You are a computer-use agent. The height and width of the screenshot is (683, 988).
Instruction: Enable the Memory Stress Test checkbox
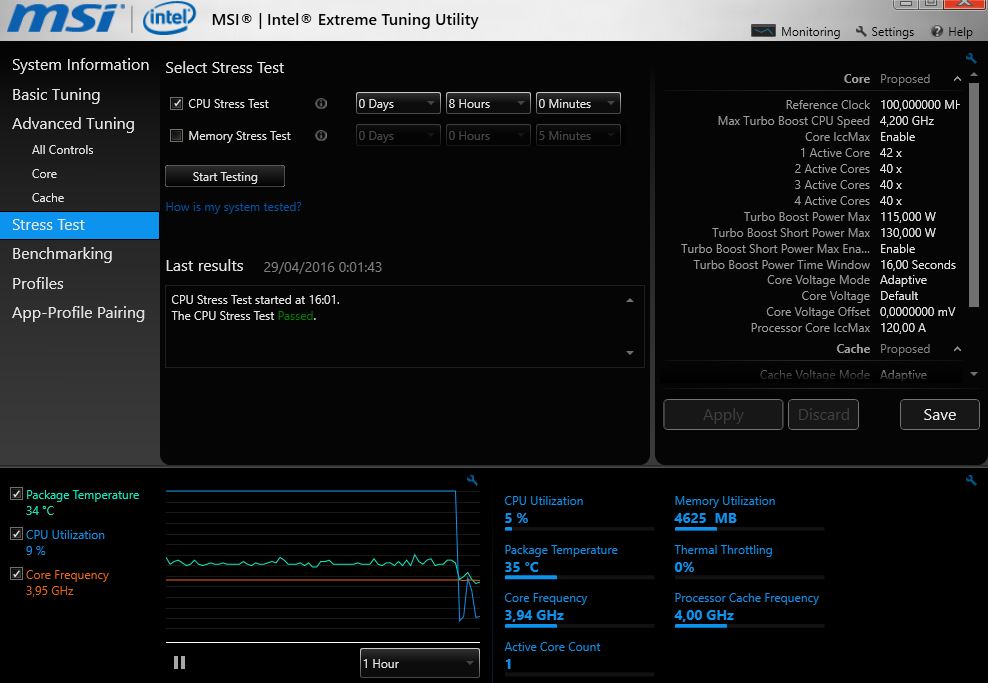177,136
